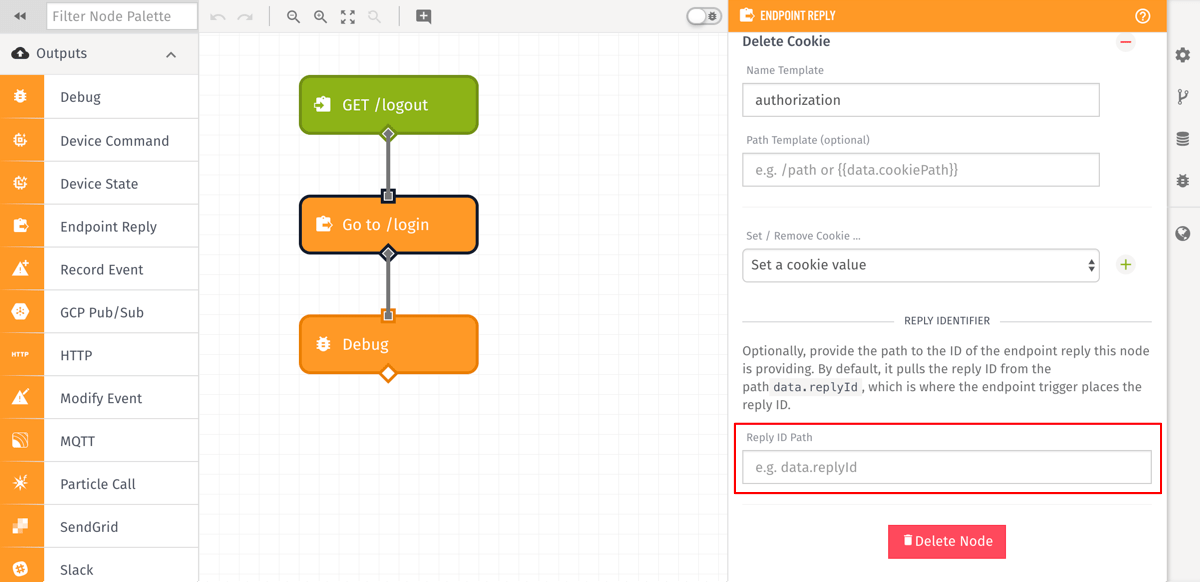This screenshot has width=1200, height=582.
Task: Select the Device State palette node
Action: (x=99, y=183)
